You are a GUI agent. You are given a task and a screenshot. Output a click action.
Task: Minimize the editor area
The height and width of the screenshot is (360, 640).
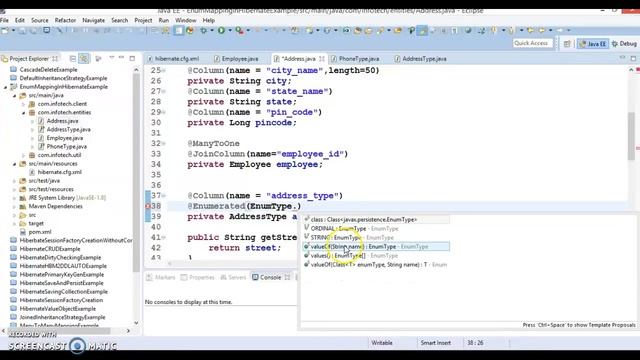pos(622,58)
